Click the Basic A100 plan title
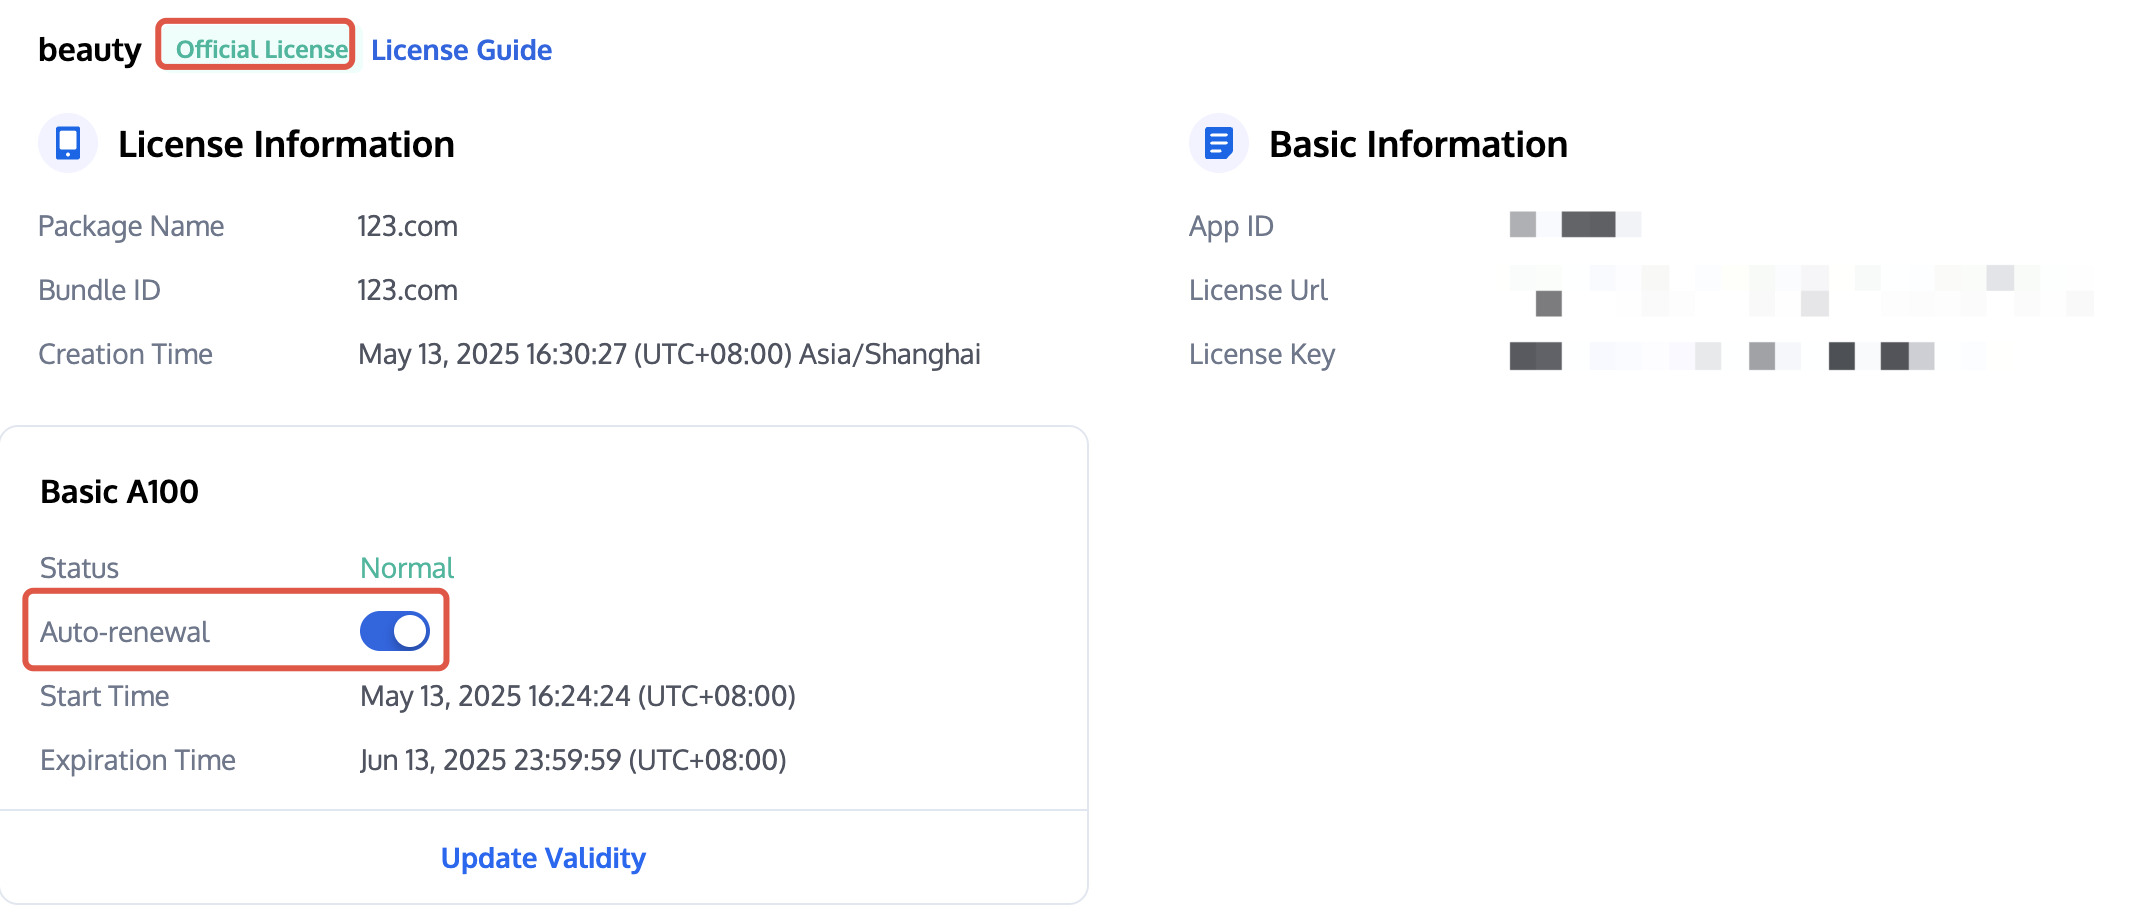Image resolution: width=2130 pixels, height=916 pixels. pos(119,492)
